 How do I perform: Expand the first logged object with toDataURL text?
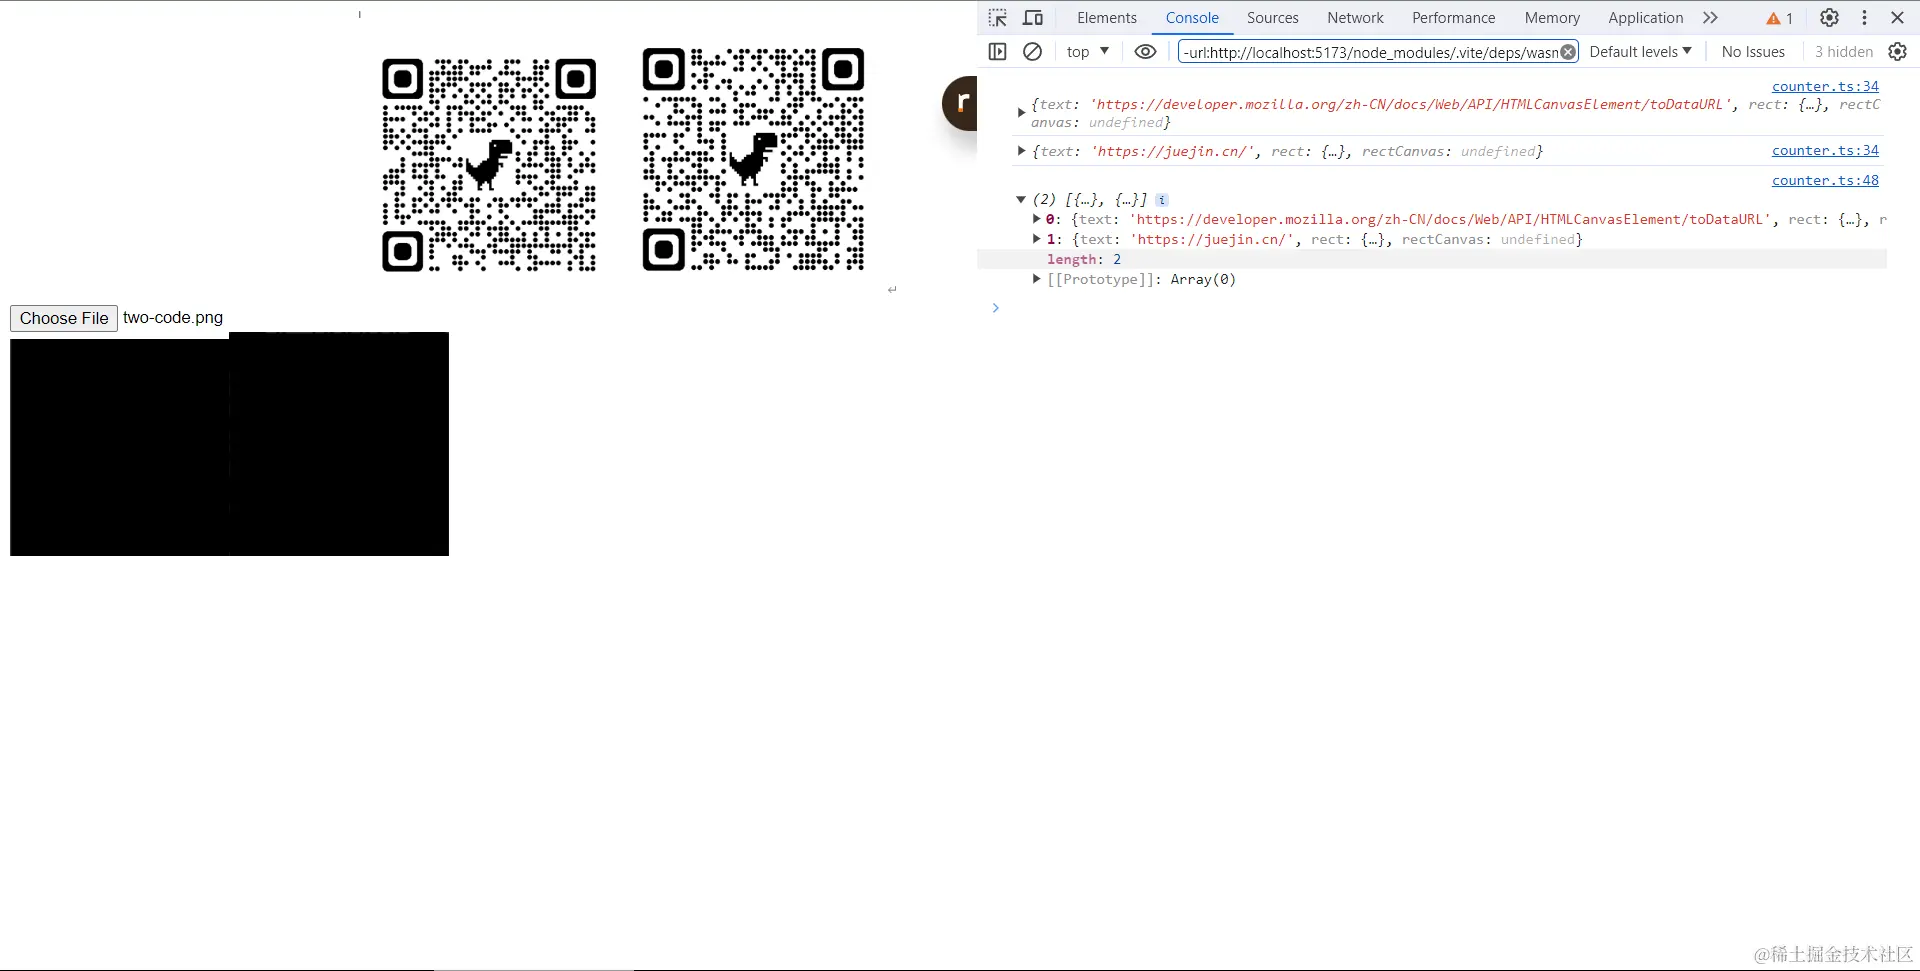click(1021, 113)
